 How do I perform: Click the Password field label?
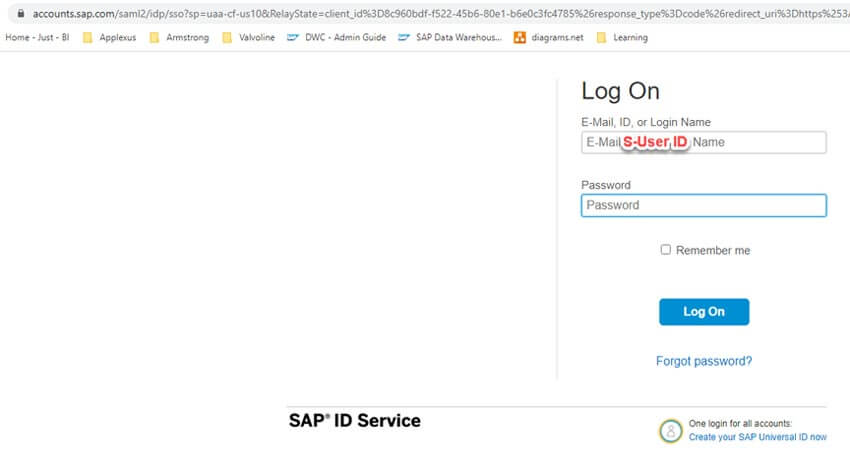pyautogui.click(x=606, y=185)
